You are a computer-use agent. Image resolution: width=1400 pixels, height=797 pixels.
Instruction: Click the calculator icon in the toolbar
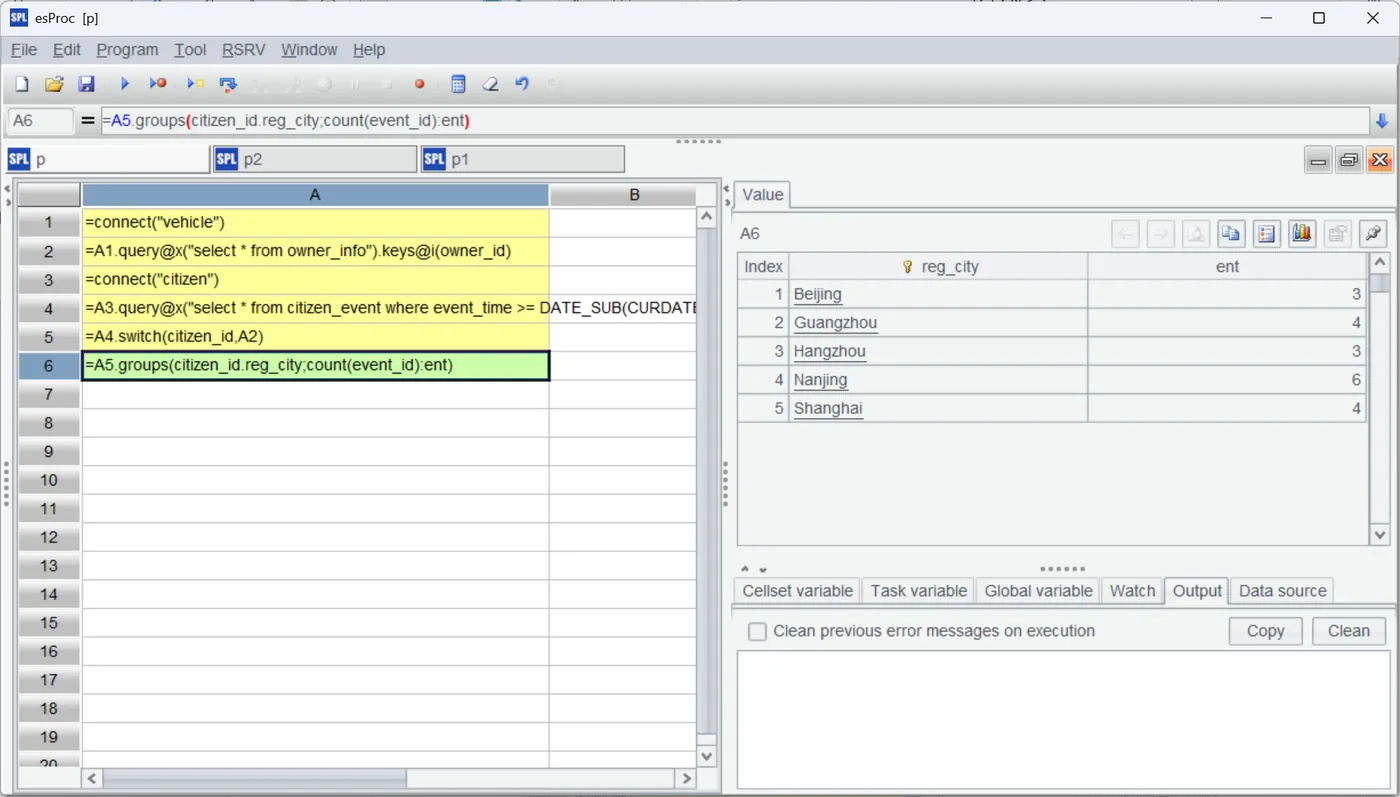458,84
